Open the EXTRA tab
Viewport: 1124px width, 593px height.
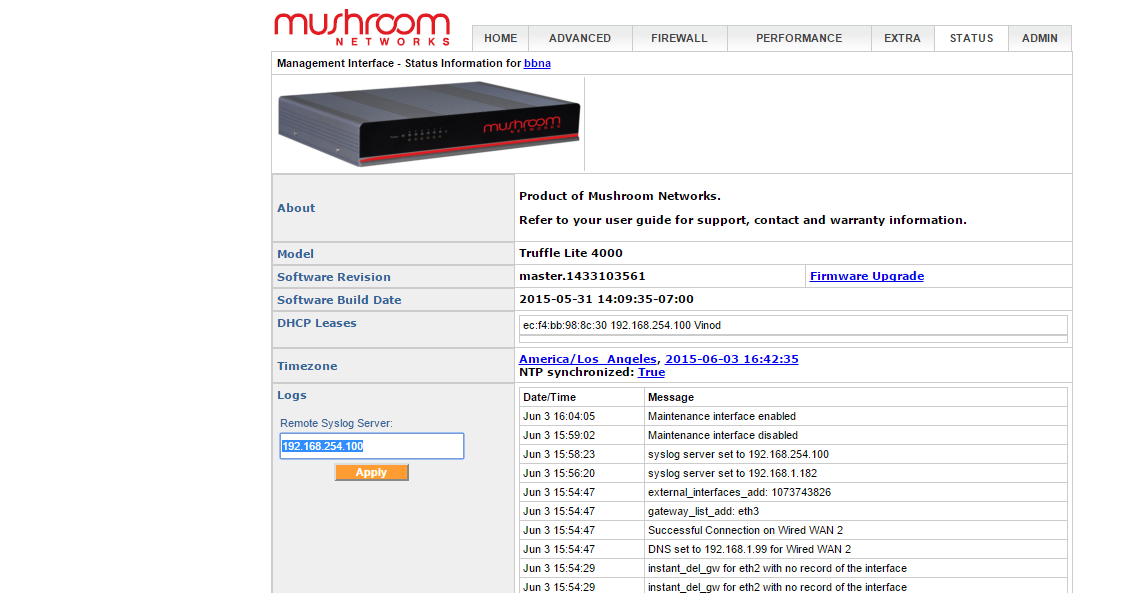tap(902, 39)
